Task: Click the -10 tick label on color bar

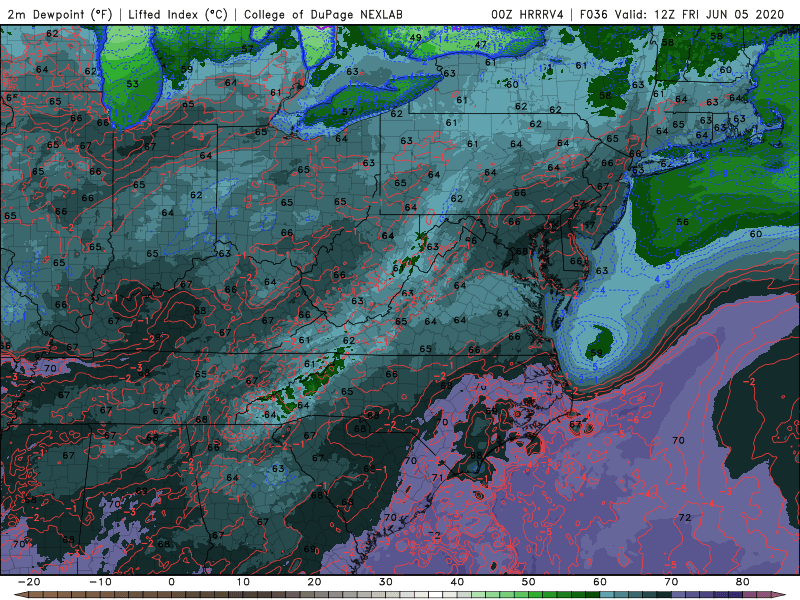Action: (x=100, y=582)
